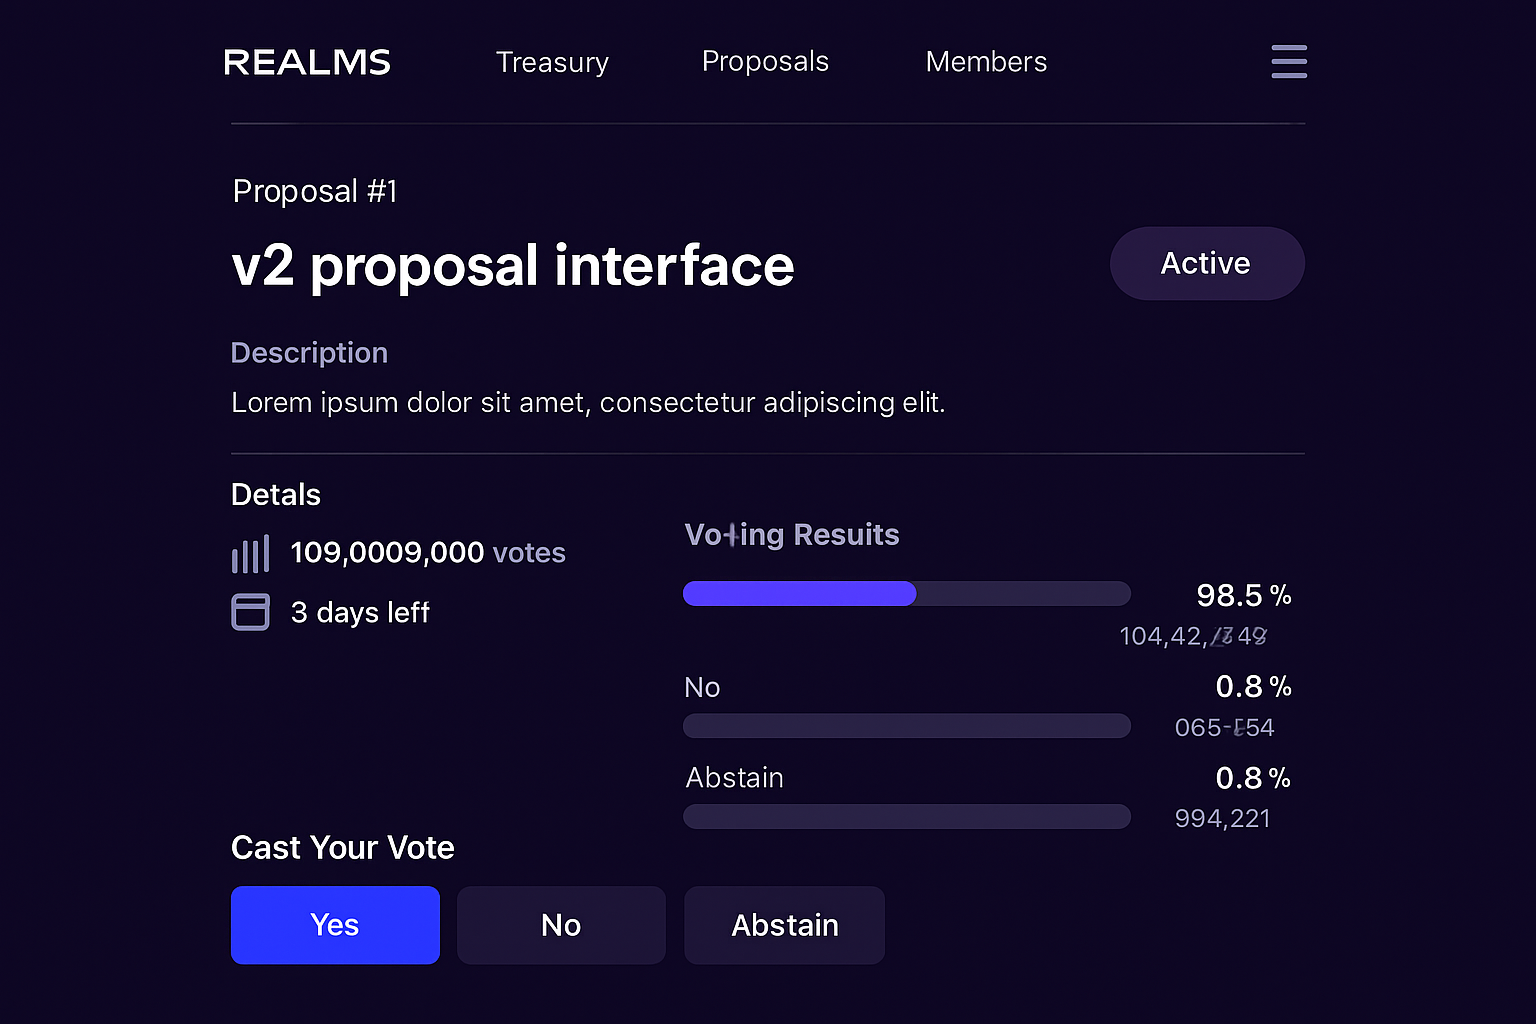Click the icon next to 109,0009,000 votes

point(251,552)
